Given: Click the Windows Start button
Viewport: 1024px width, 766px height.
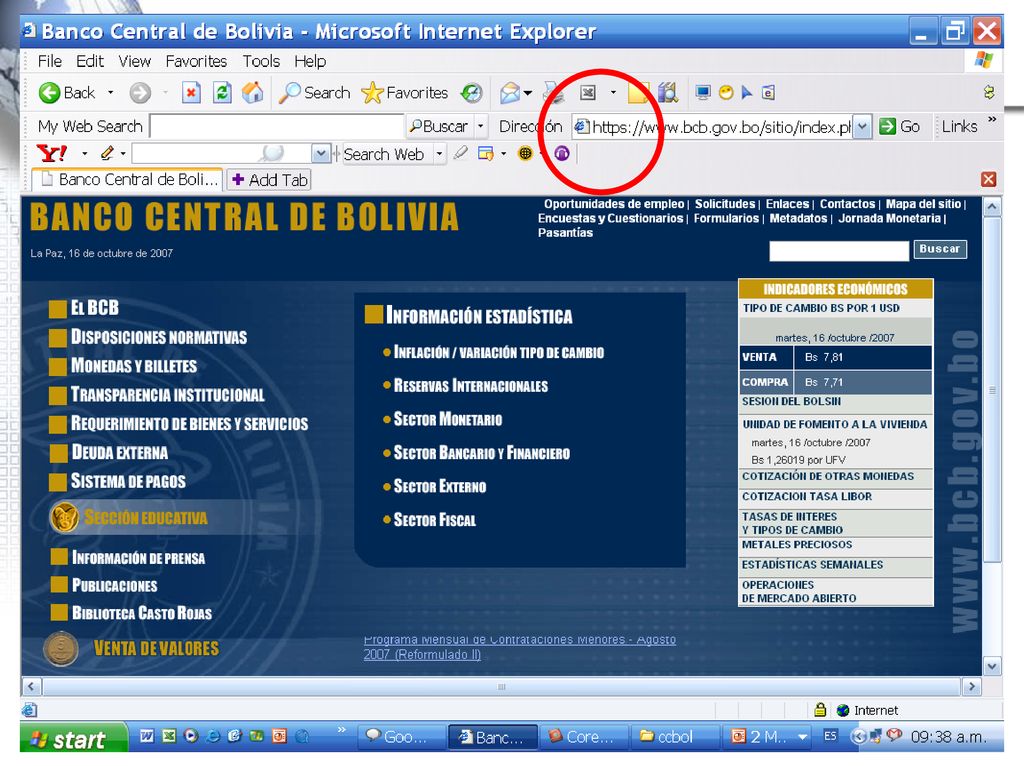Looking at the screenshot, I should tap(74, 739).
